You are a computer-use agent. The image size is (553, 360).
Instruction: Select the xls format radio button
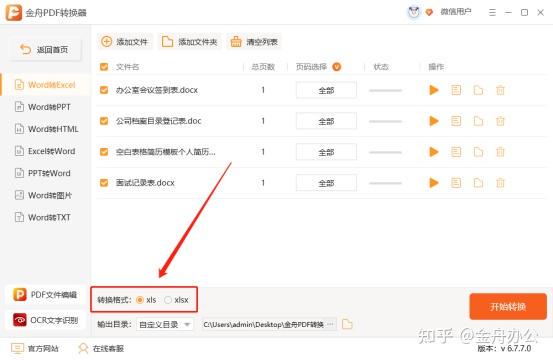(x=140, y=300)
